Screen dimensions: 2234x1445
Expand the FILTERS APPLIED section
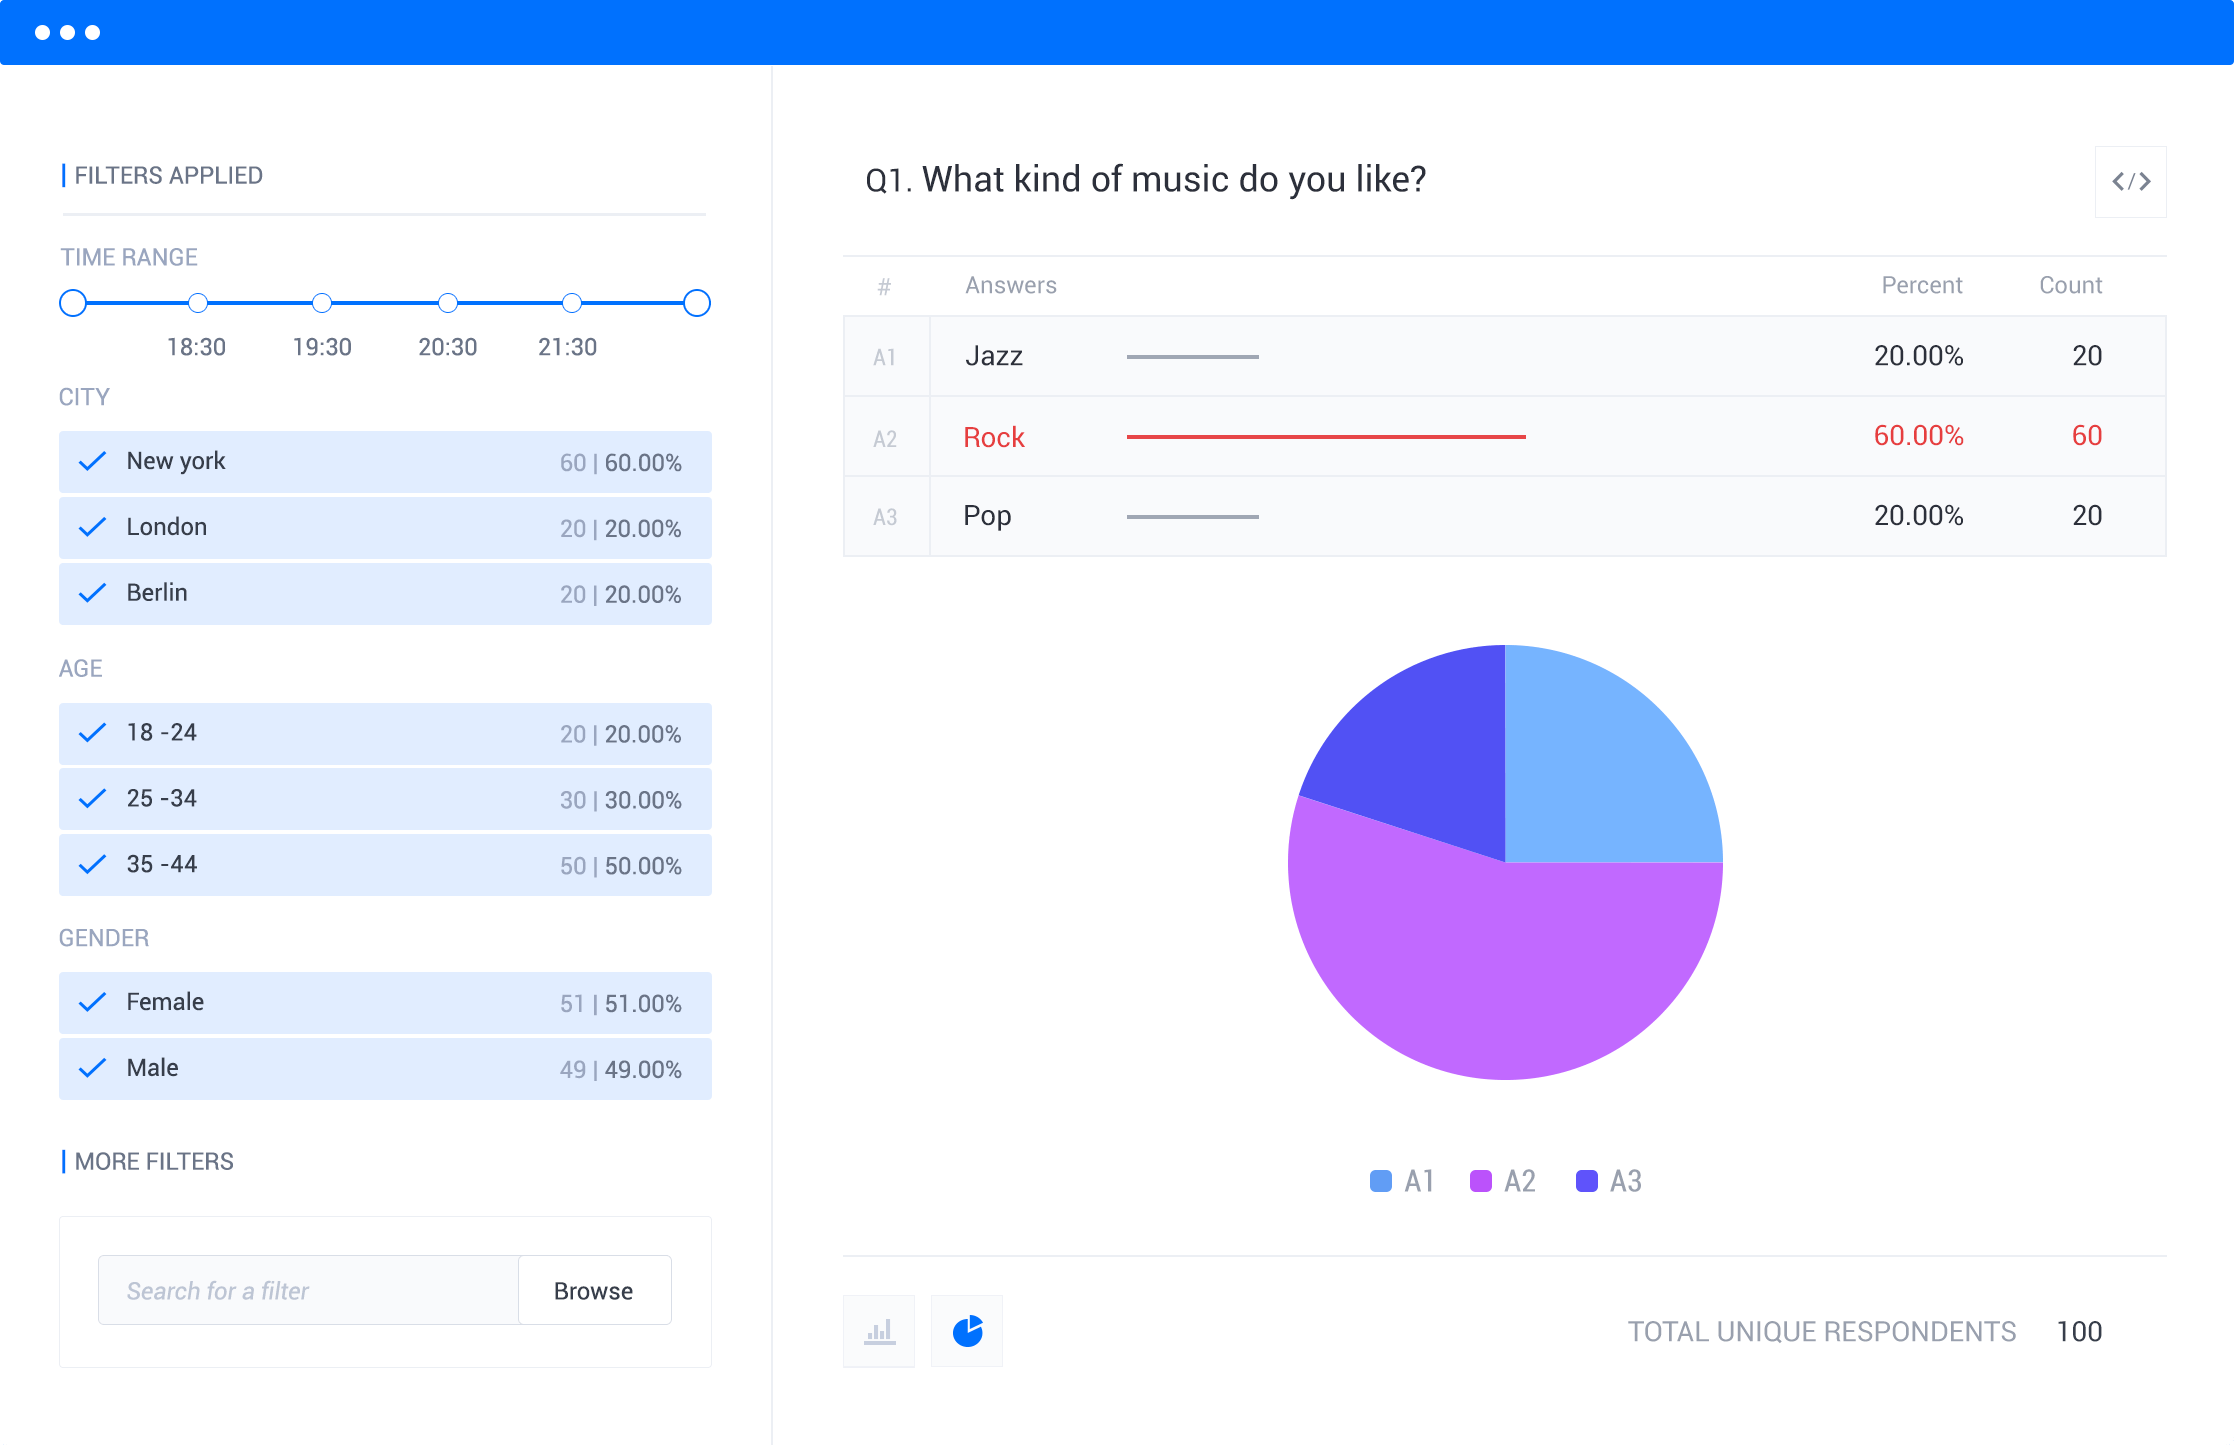[x=168, y=175]
